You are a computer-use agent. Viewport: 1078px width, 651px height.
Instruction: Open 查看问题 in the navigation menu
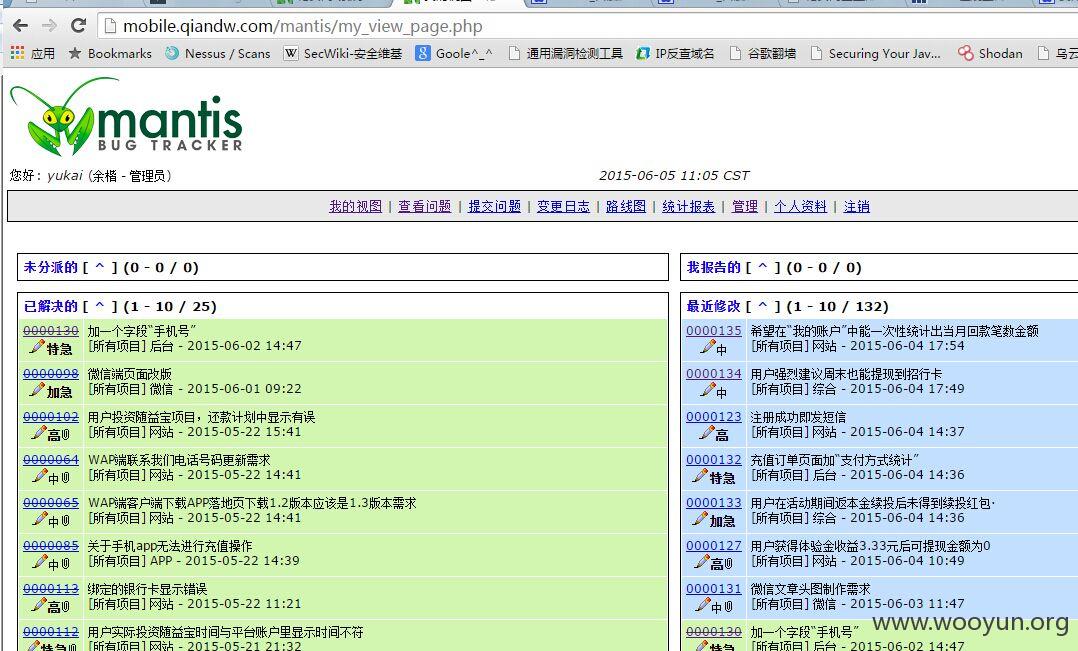(425, 206)
